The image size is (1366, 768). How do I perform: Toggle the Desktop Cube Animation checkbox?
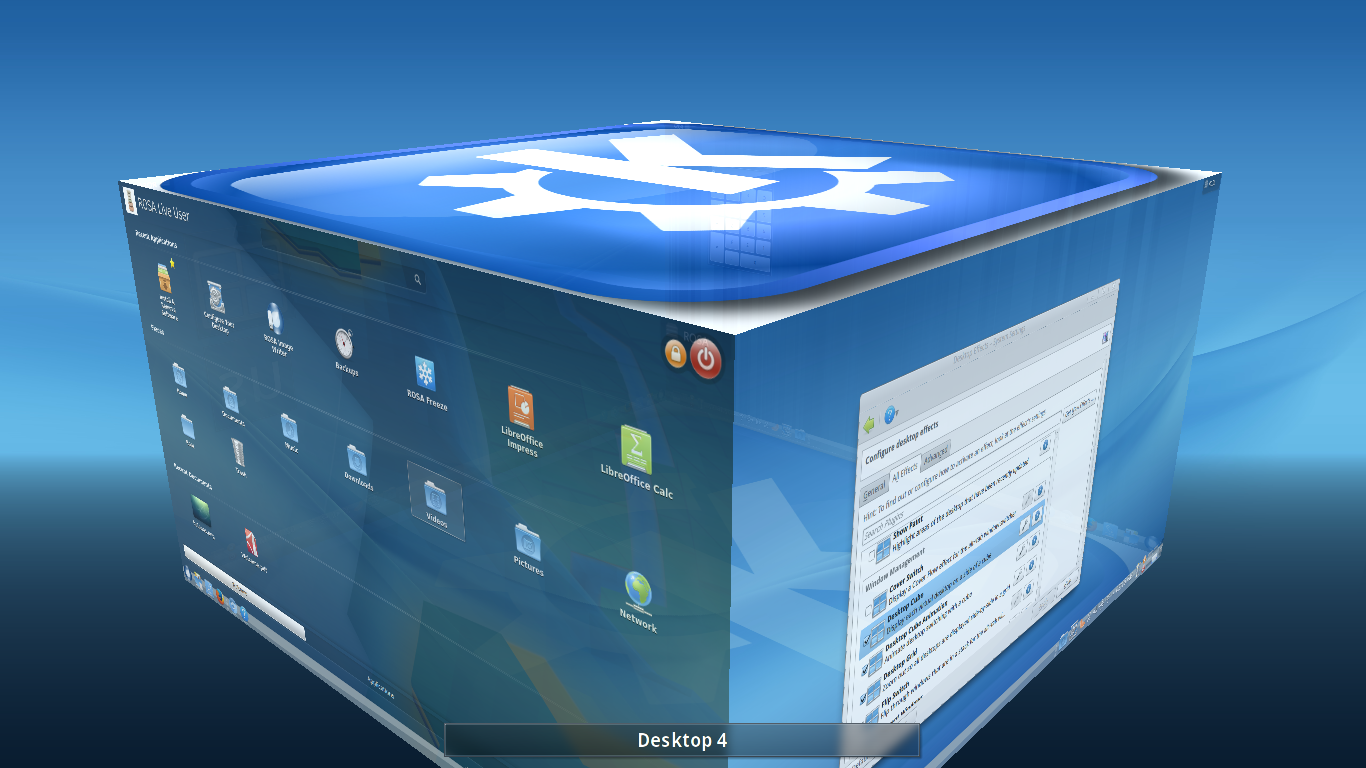pos(865,670)
